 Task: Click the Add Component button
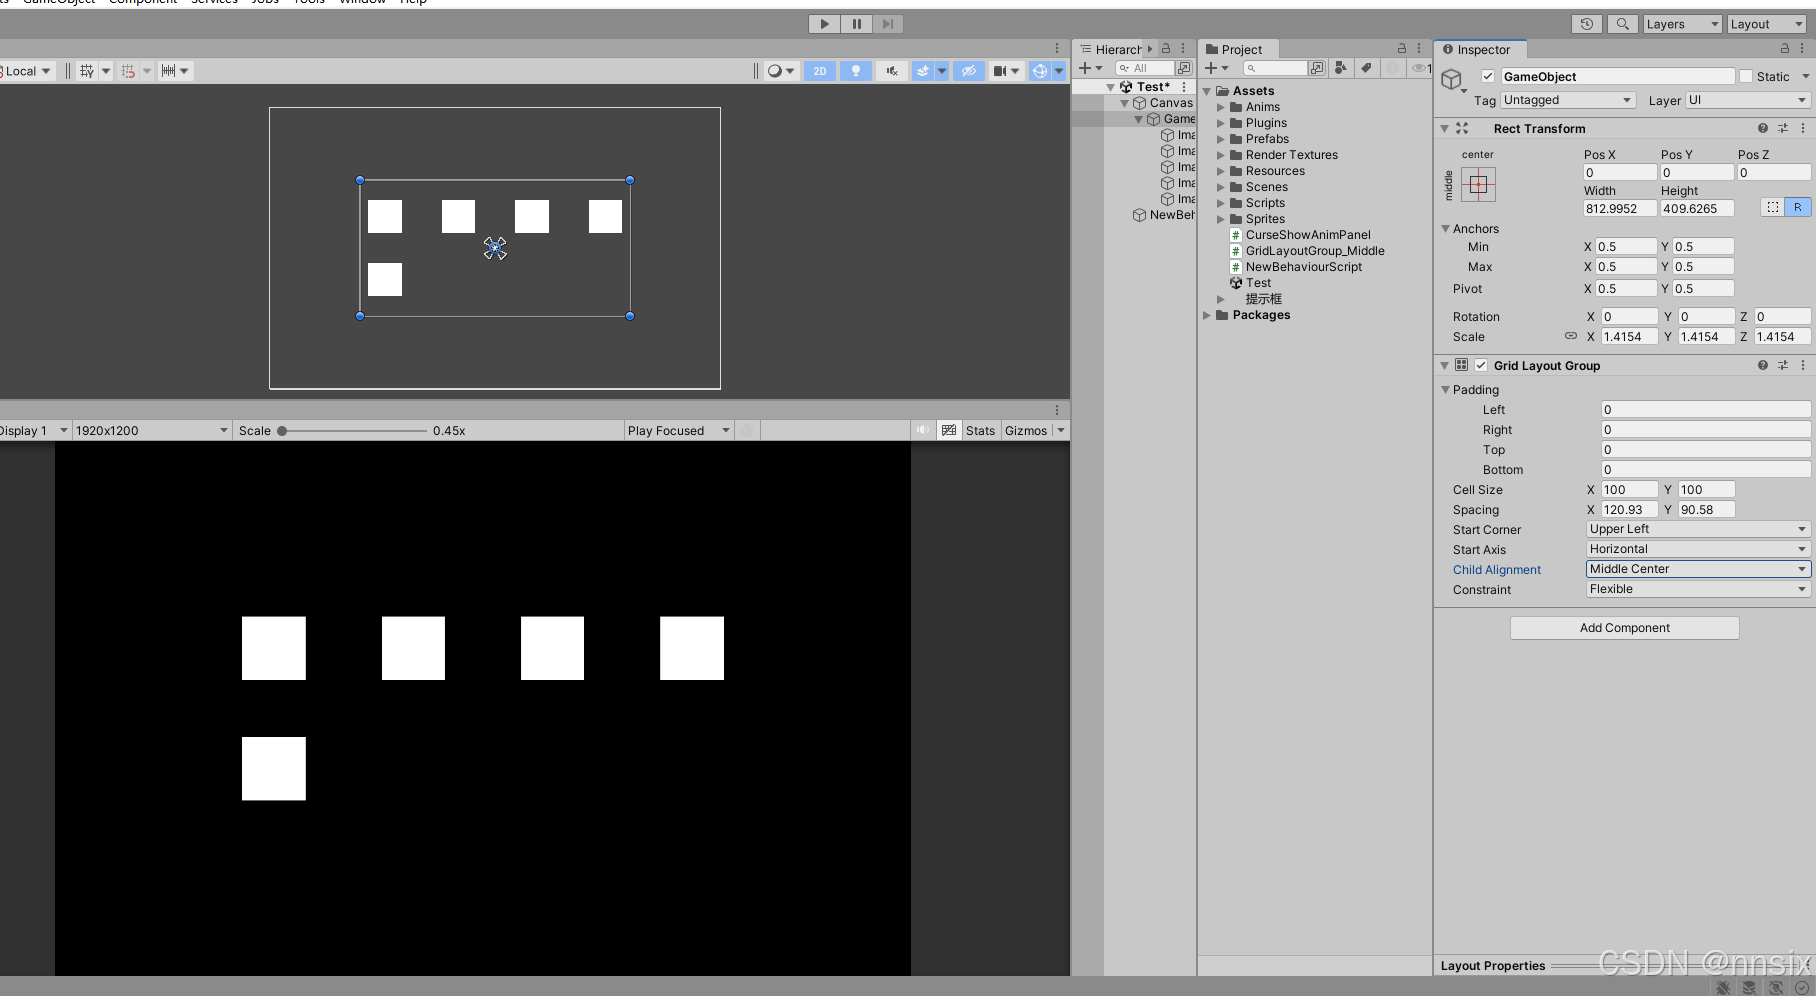pos(1623,627)
